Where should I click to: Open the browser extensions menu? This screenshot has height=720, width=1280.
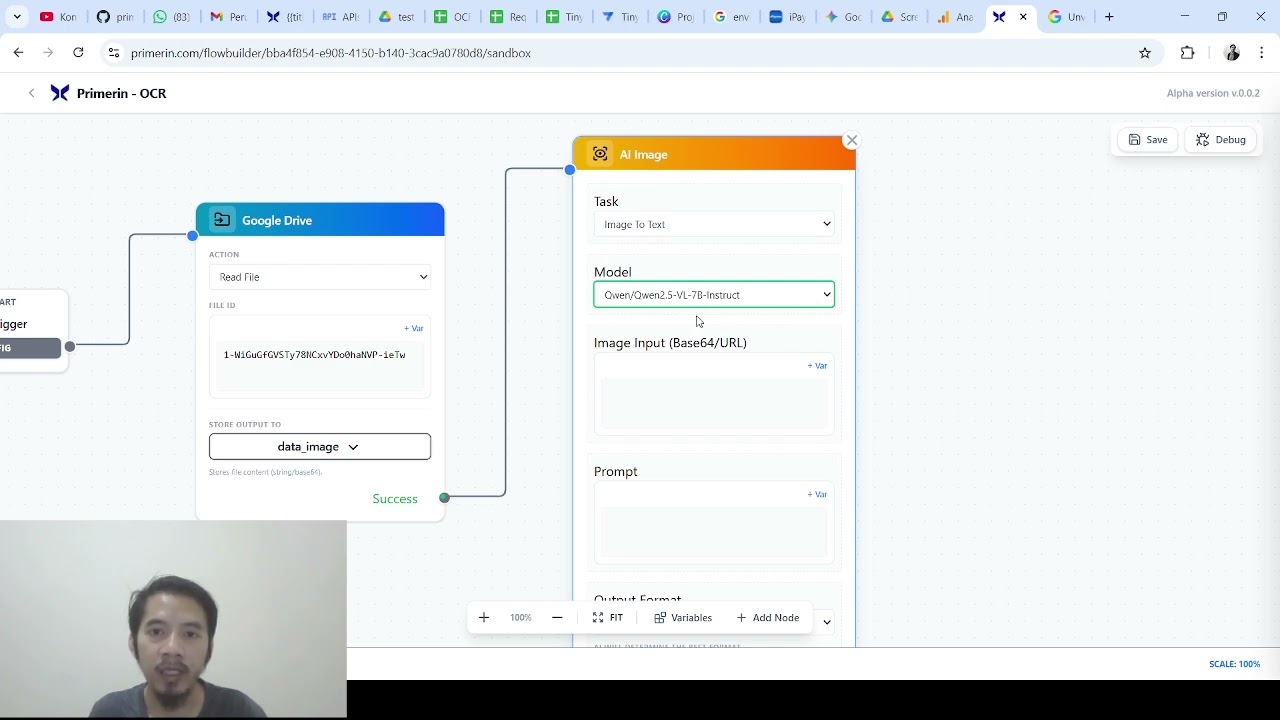(x=1187, y=53)
